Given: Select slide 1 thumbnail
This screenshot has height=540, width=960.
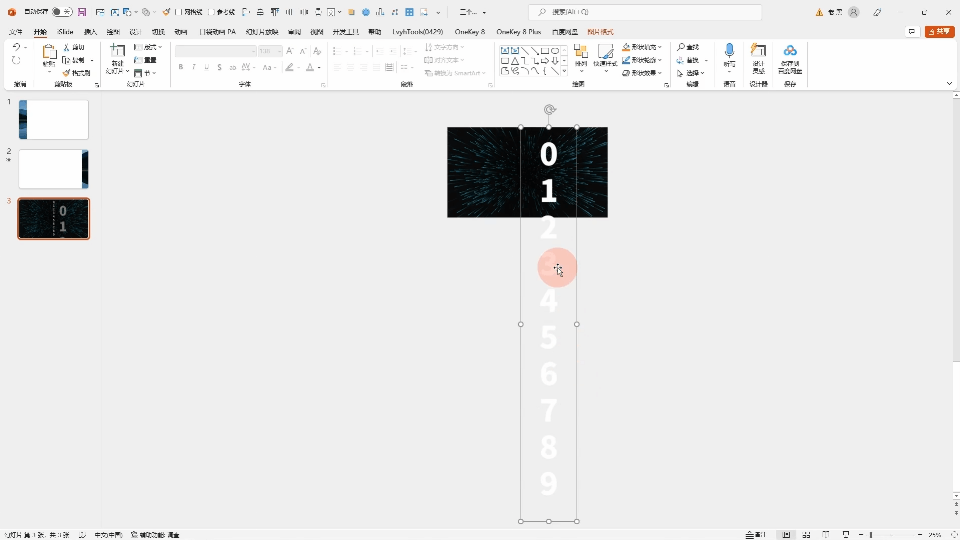Looking at the screenshot, I should click(x=54, y=120).
